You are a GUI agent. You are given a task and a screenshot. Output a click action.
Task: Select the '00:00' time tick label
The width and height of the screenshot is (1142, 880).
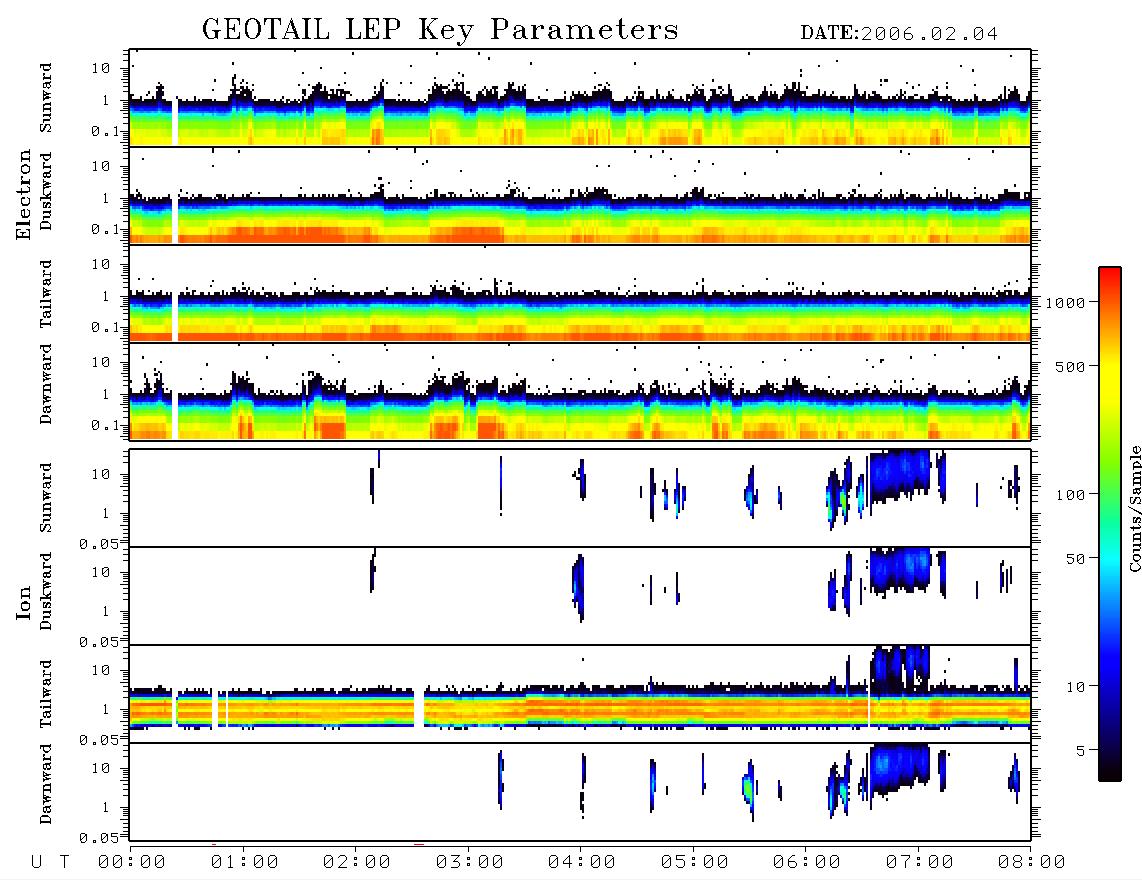tap(132, 863)
